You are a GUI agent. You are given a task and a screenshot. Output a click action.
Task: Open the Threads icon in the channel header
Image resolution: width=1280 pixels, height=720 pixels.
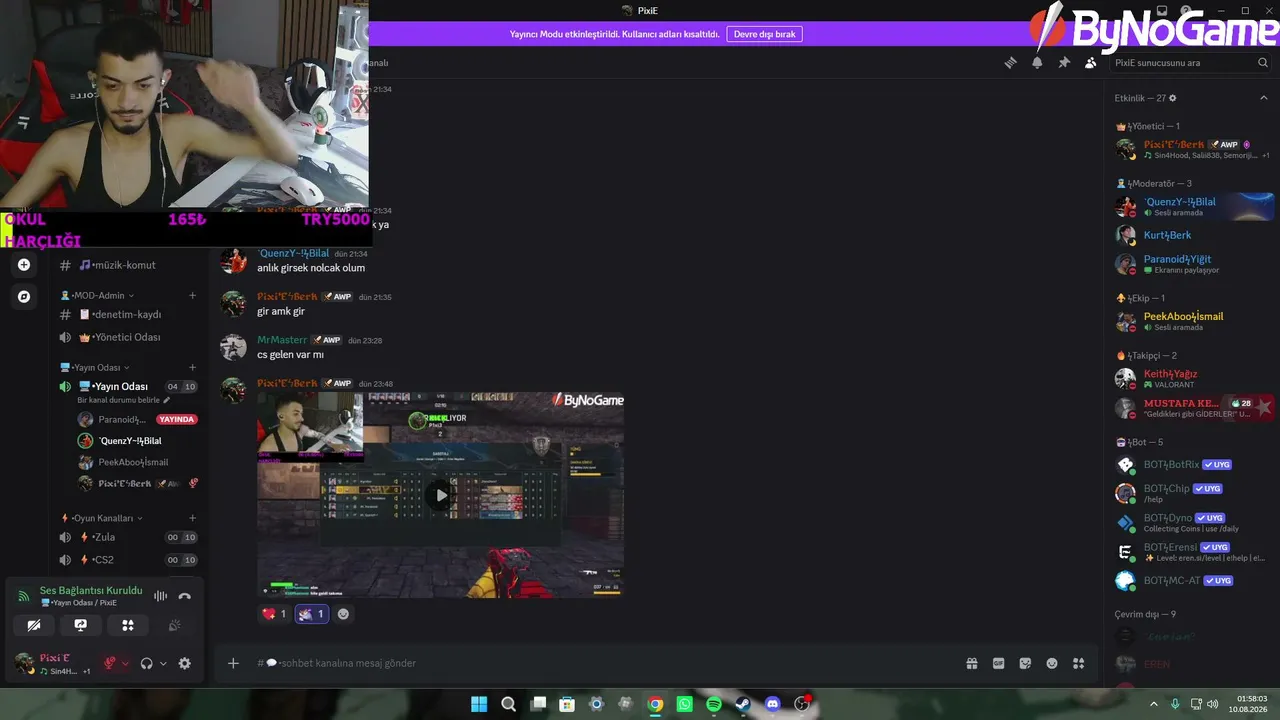pos(1010,62)
